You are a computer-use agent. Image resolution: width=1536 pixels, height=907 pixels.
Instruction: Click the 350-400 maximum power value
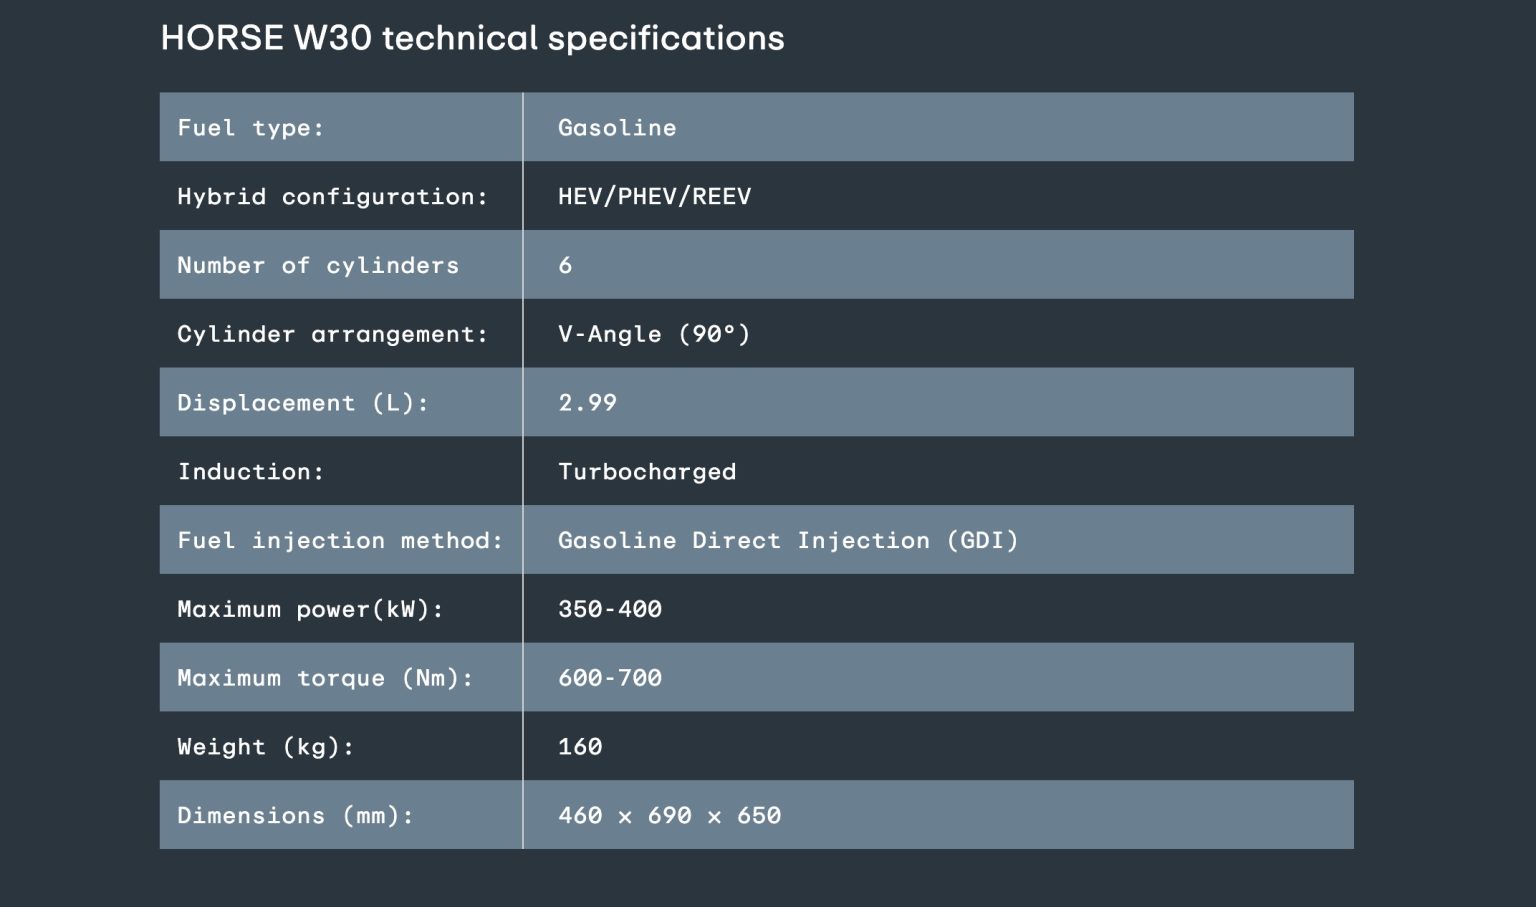(610, 609)
